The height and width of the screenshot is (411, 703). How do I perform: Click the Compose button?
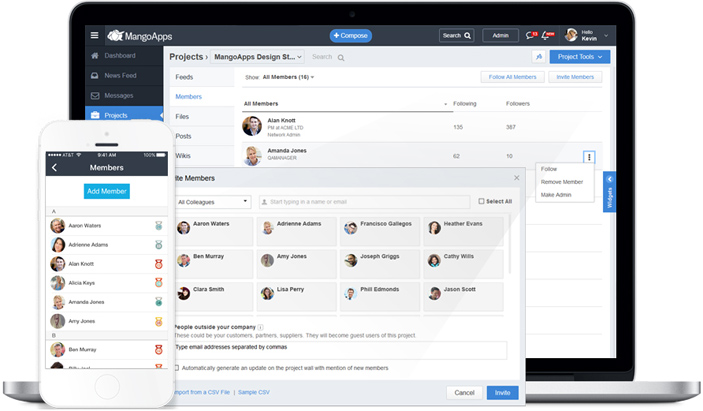tap(351, 35)
